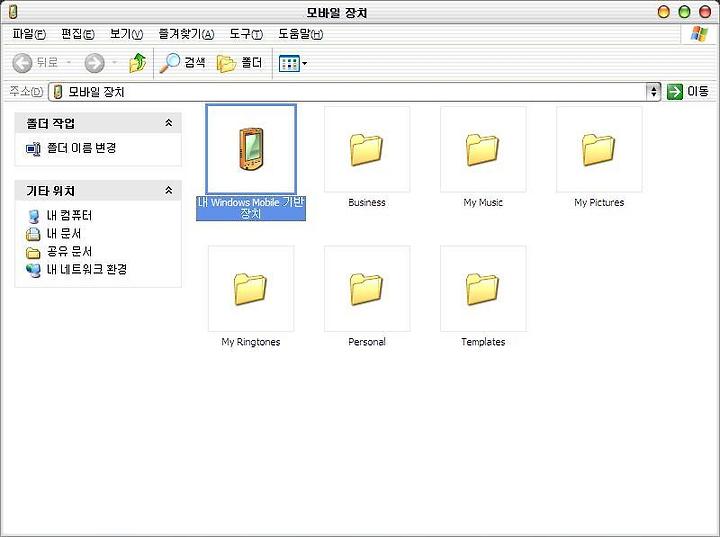Minimize the window with orange button
Screen dimensions: 720x537
click(664, 12)
